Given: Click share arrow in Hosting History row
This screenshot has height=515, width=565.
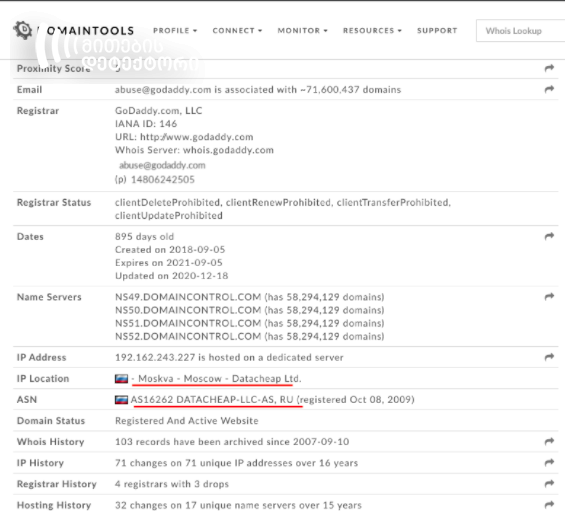Looking at the screenshot, I should click(549, 505).
